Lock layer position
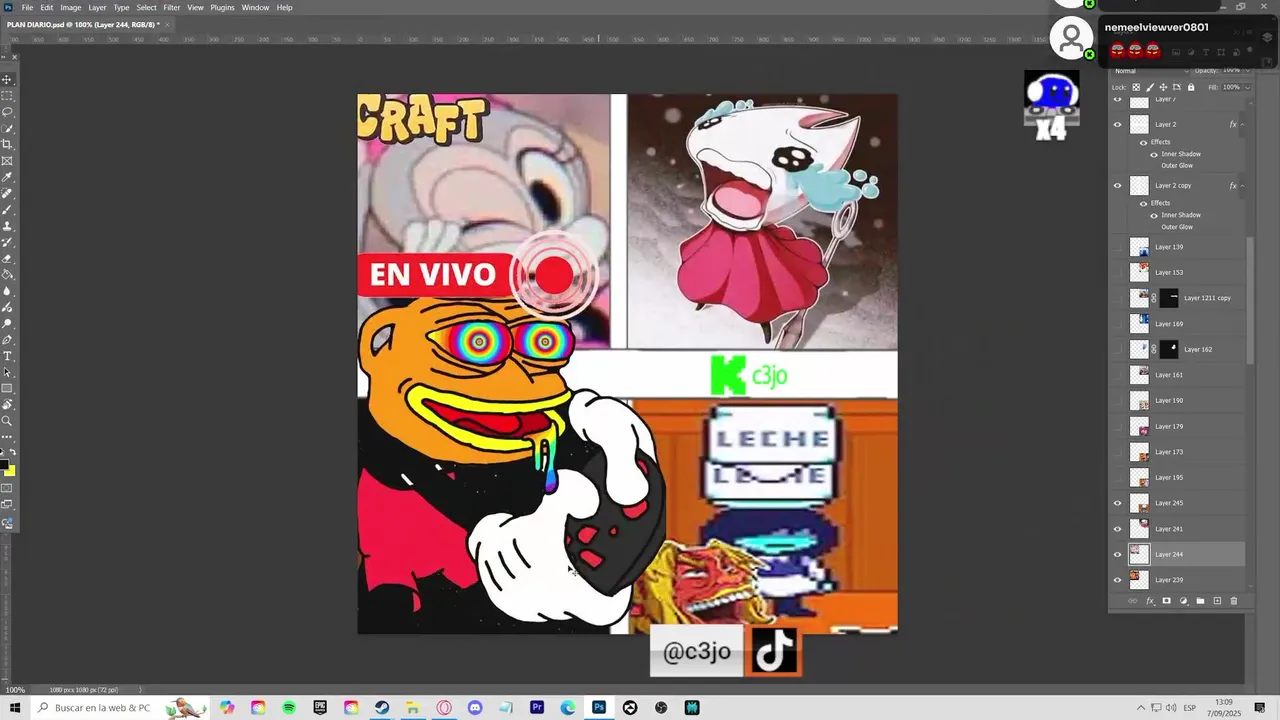The width and height of the screenshot is (1280, 720). click(1162, 87)
